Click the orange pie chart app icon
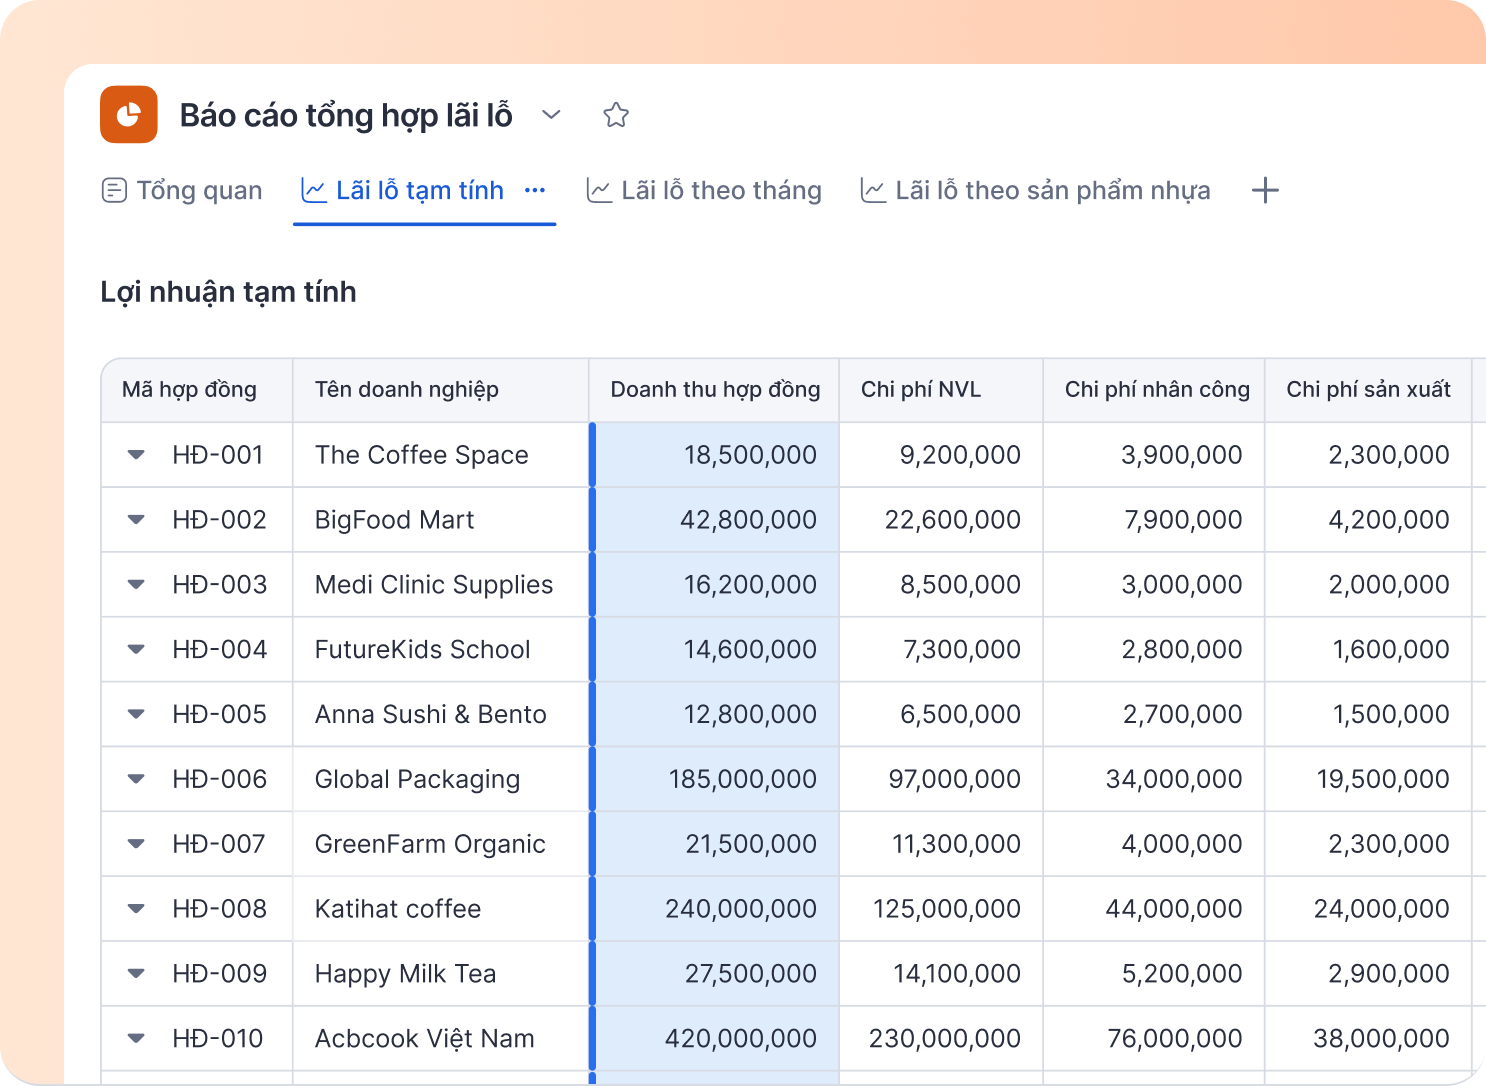1486x1086 pixels. [x=128, y=114]
